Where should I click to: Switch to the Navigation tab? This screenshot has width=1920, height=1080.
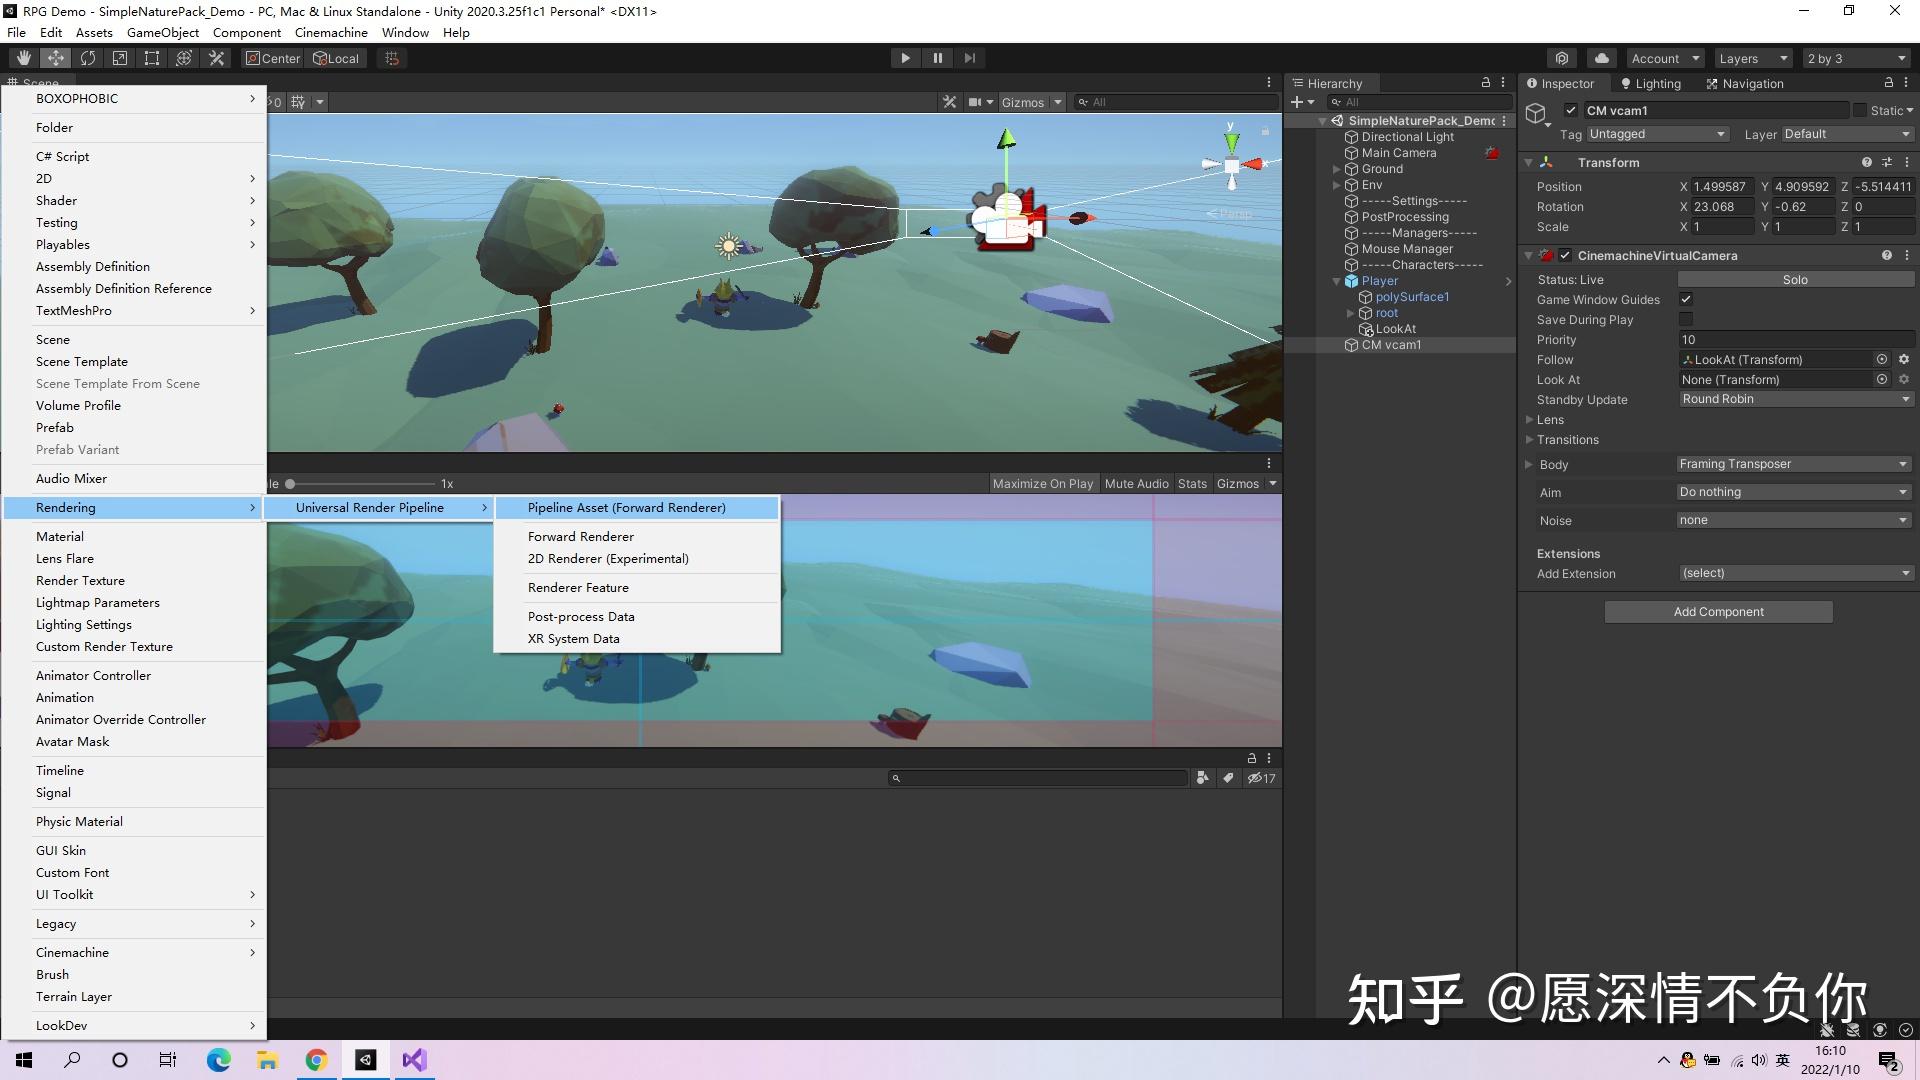(1744, 83)
